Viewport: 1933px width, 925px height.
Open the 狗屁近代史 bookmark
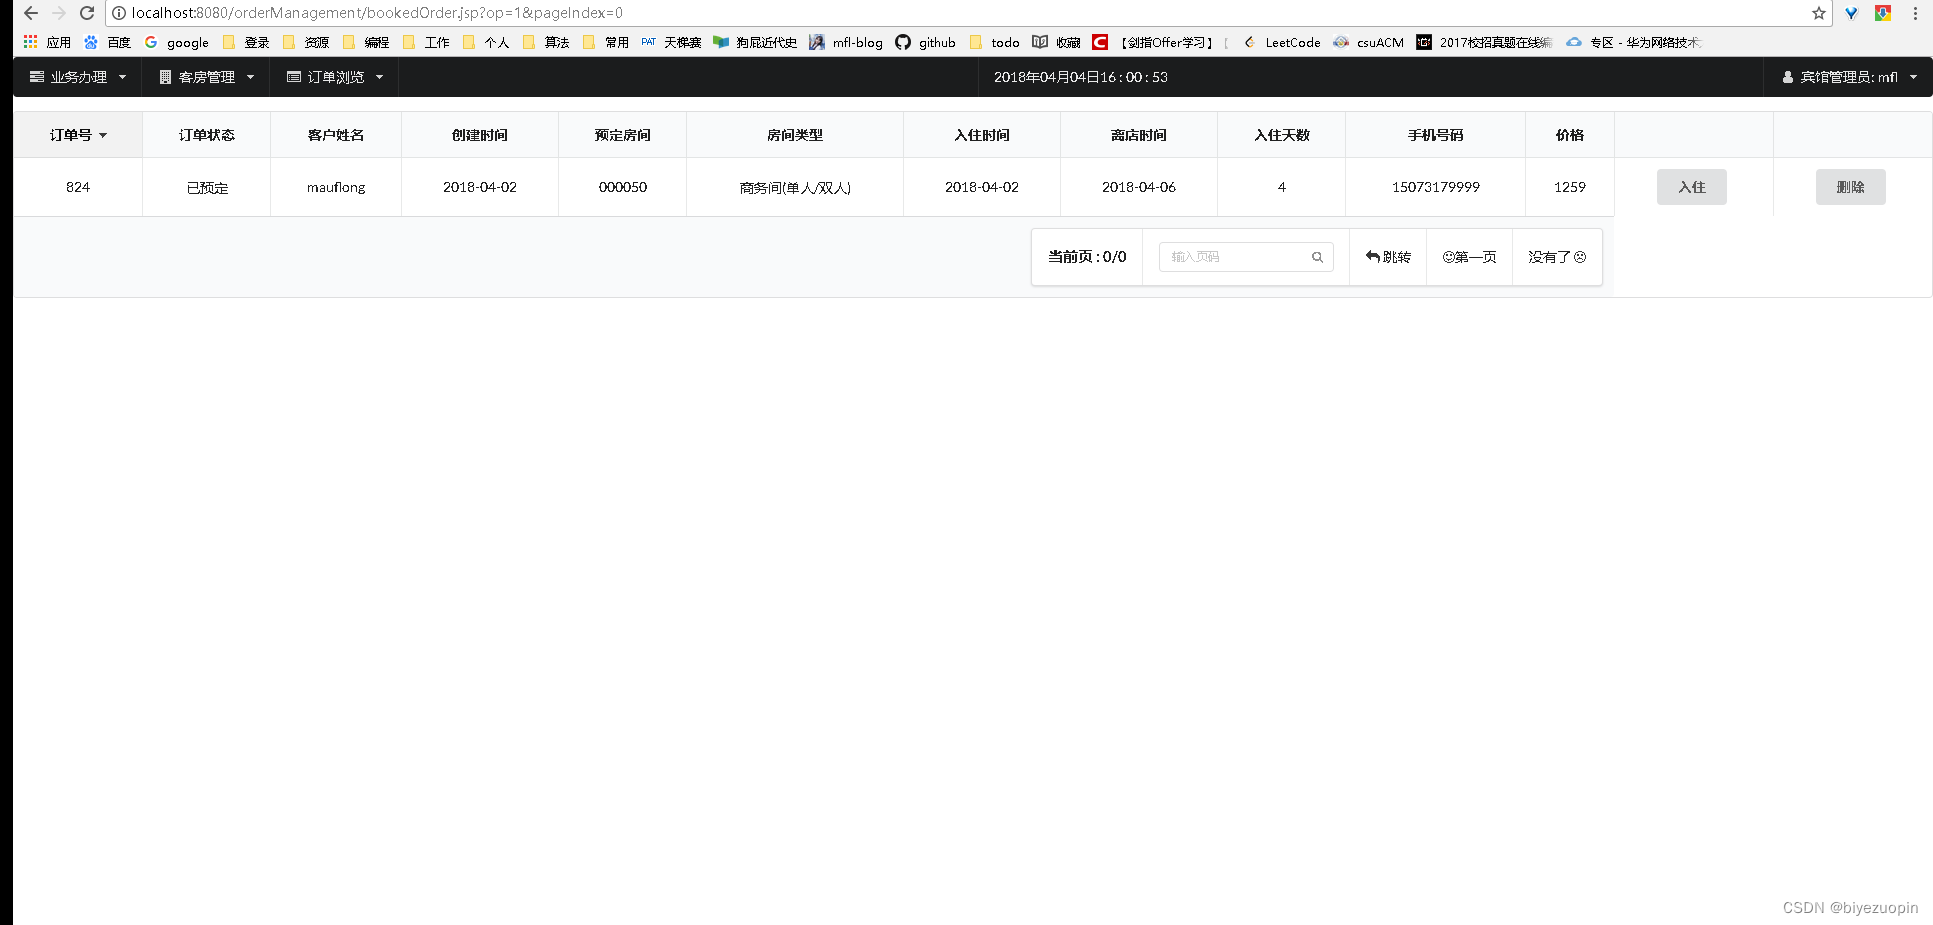[x=755, y=42]
